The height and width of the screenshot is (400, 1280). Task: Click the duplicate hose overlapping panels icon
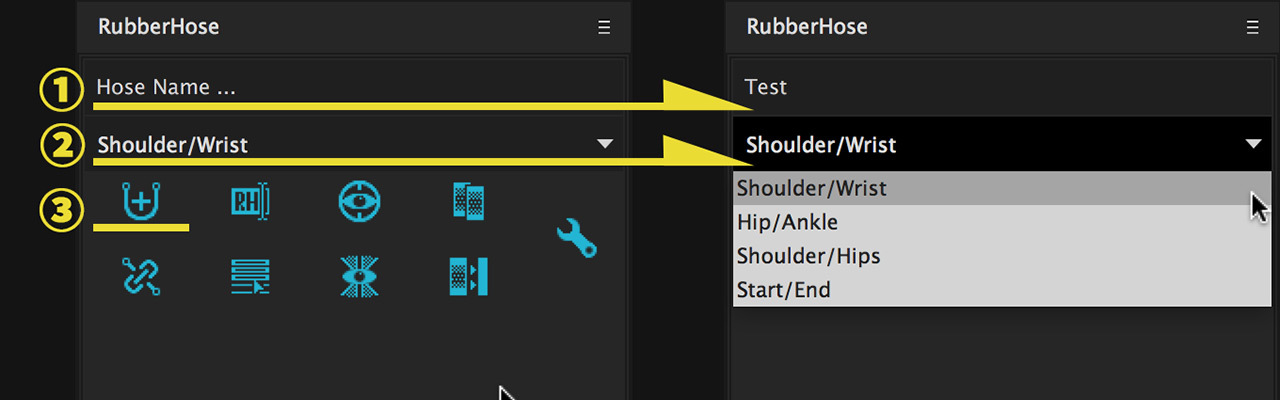pos(468,202)
